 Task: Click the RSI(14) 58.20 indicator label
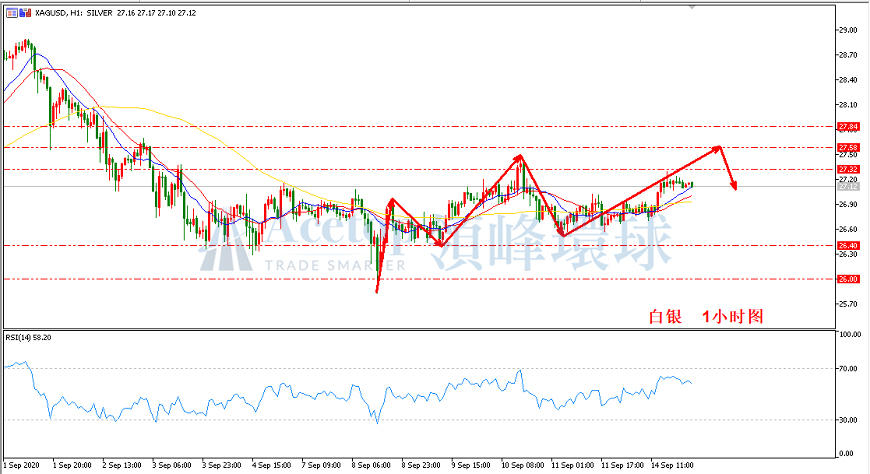[x=28, y=337]
